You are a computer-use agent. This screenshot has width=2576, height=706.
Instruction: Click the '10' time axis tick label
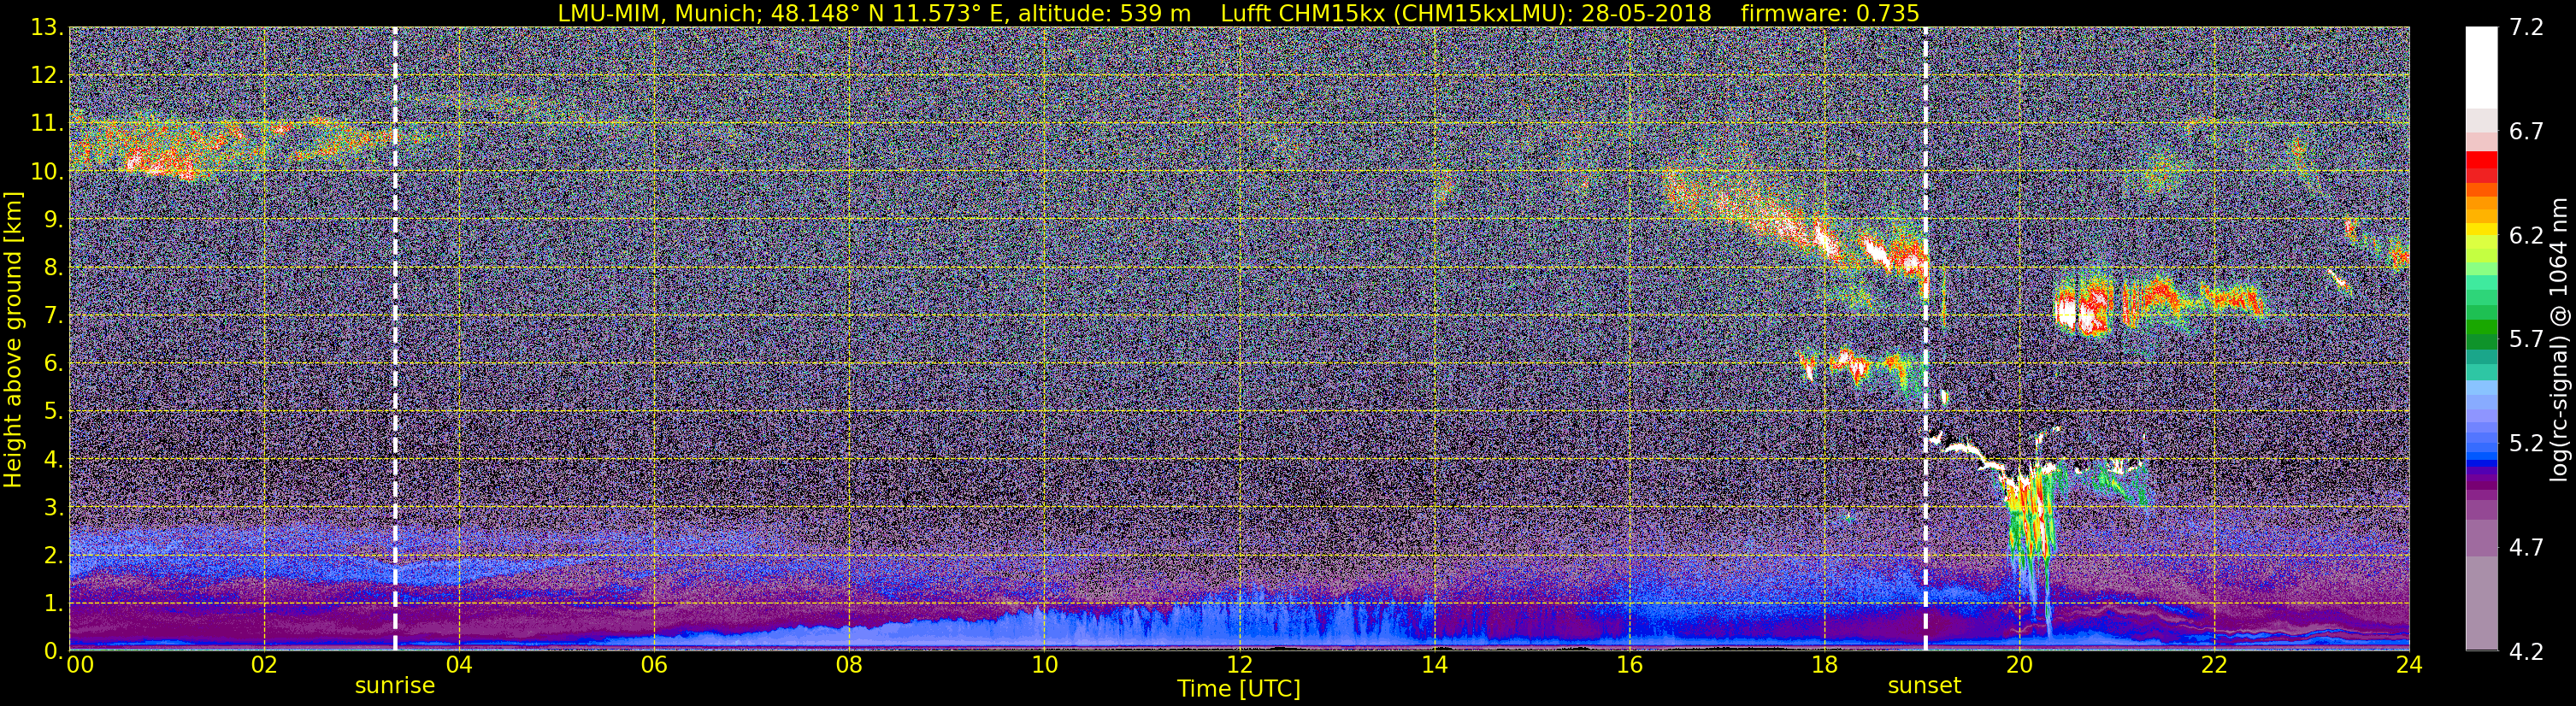coord(1043,665)
